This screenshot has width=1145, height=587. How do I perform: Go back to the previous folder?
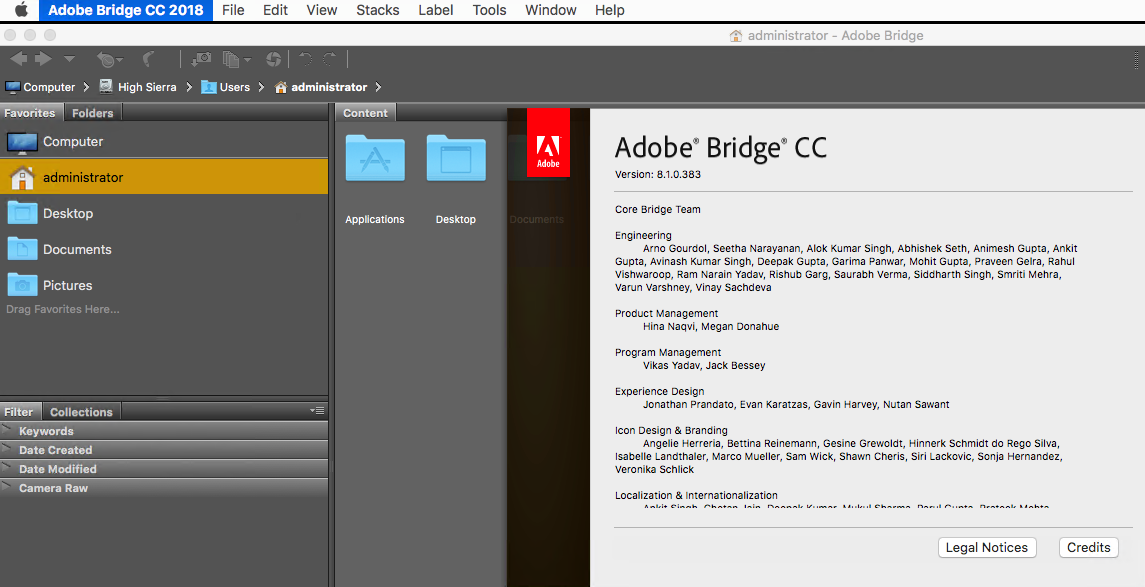19,58
